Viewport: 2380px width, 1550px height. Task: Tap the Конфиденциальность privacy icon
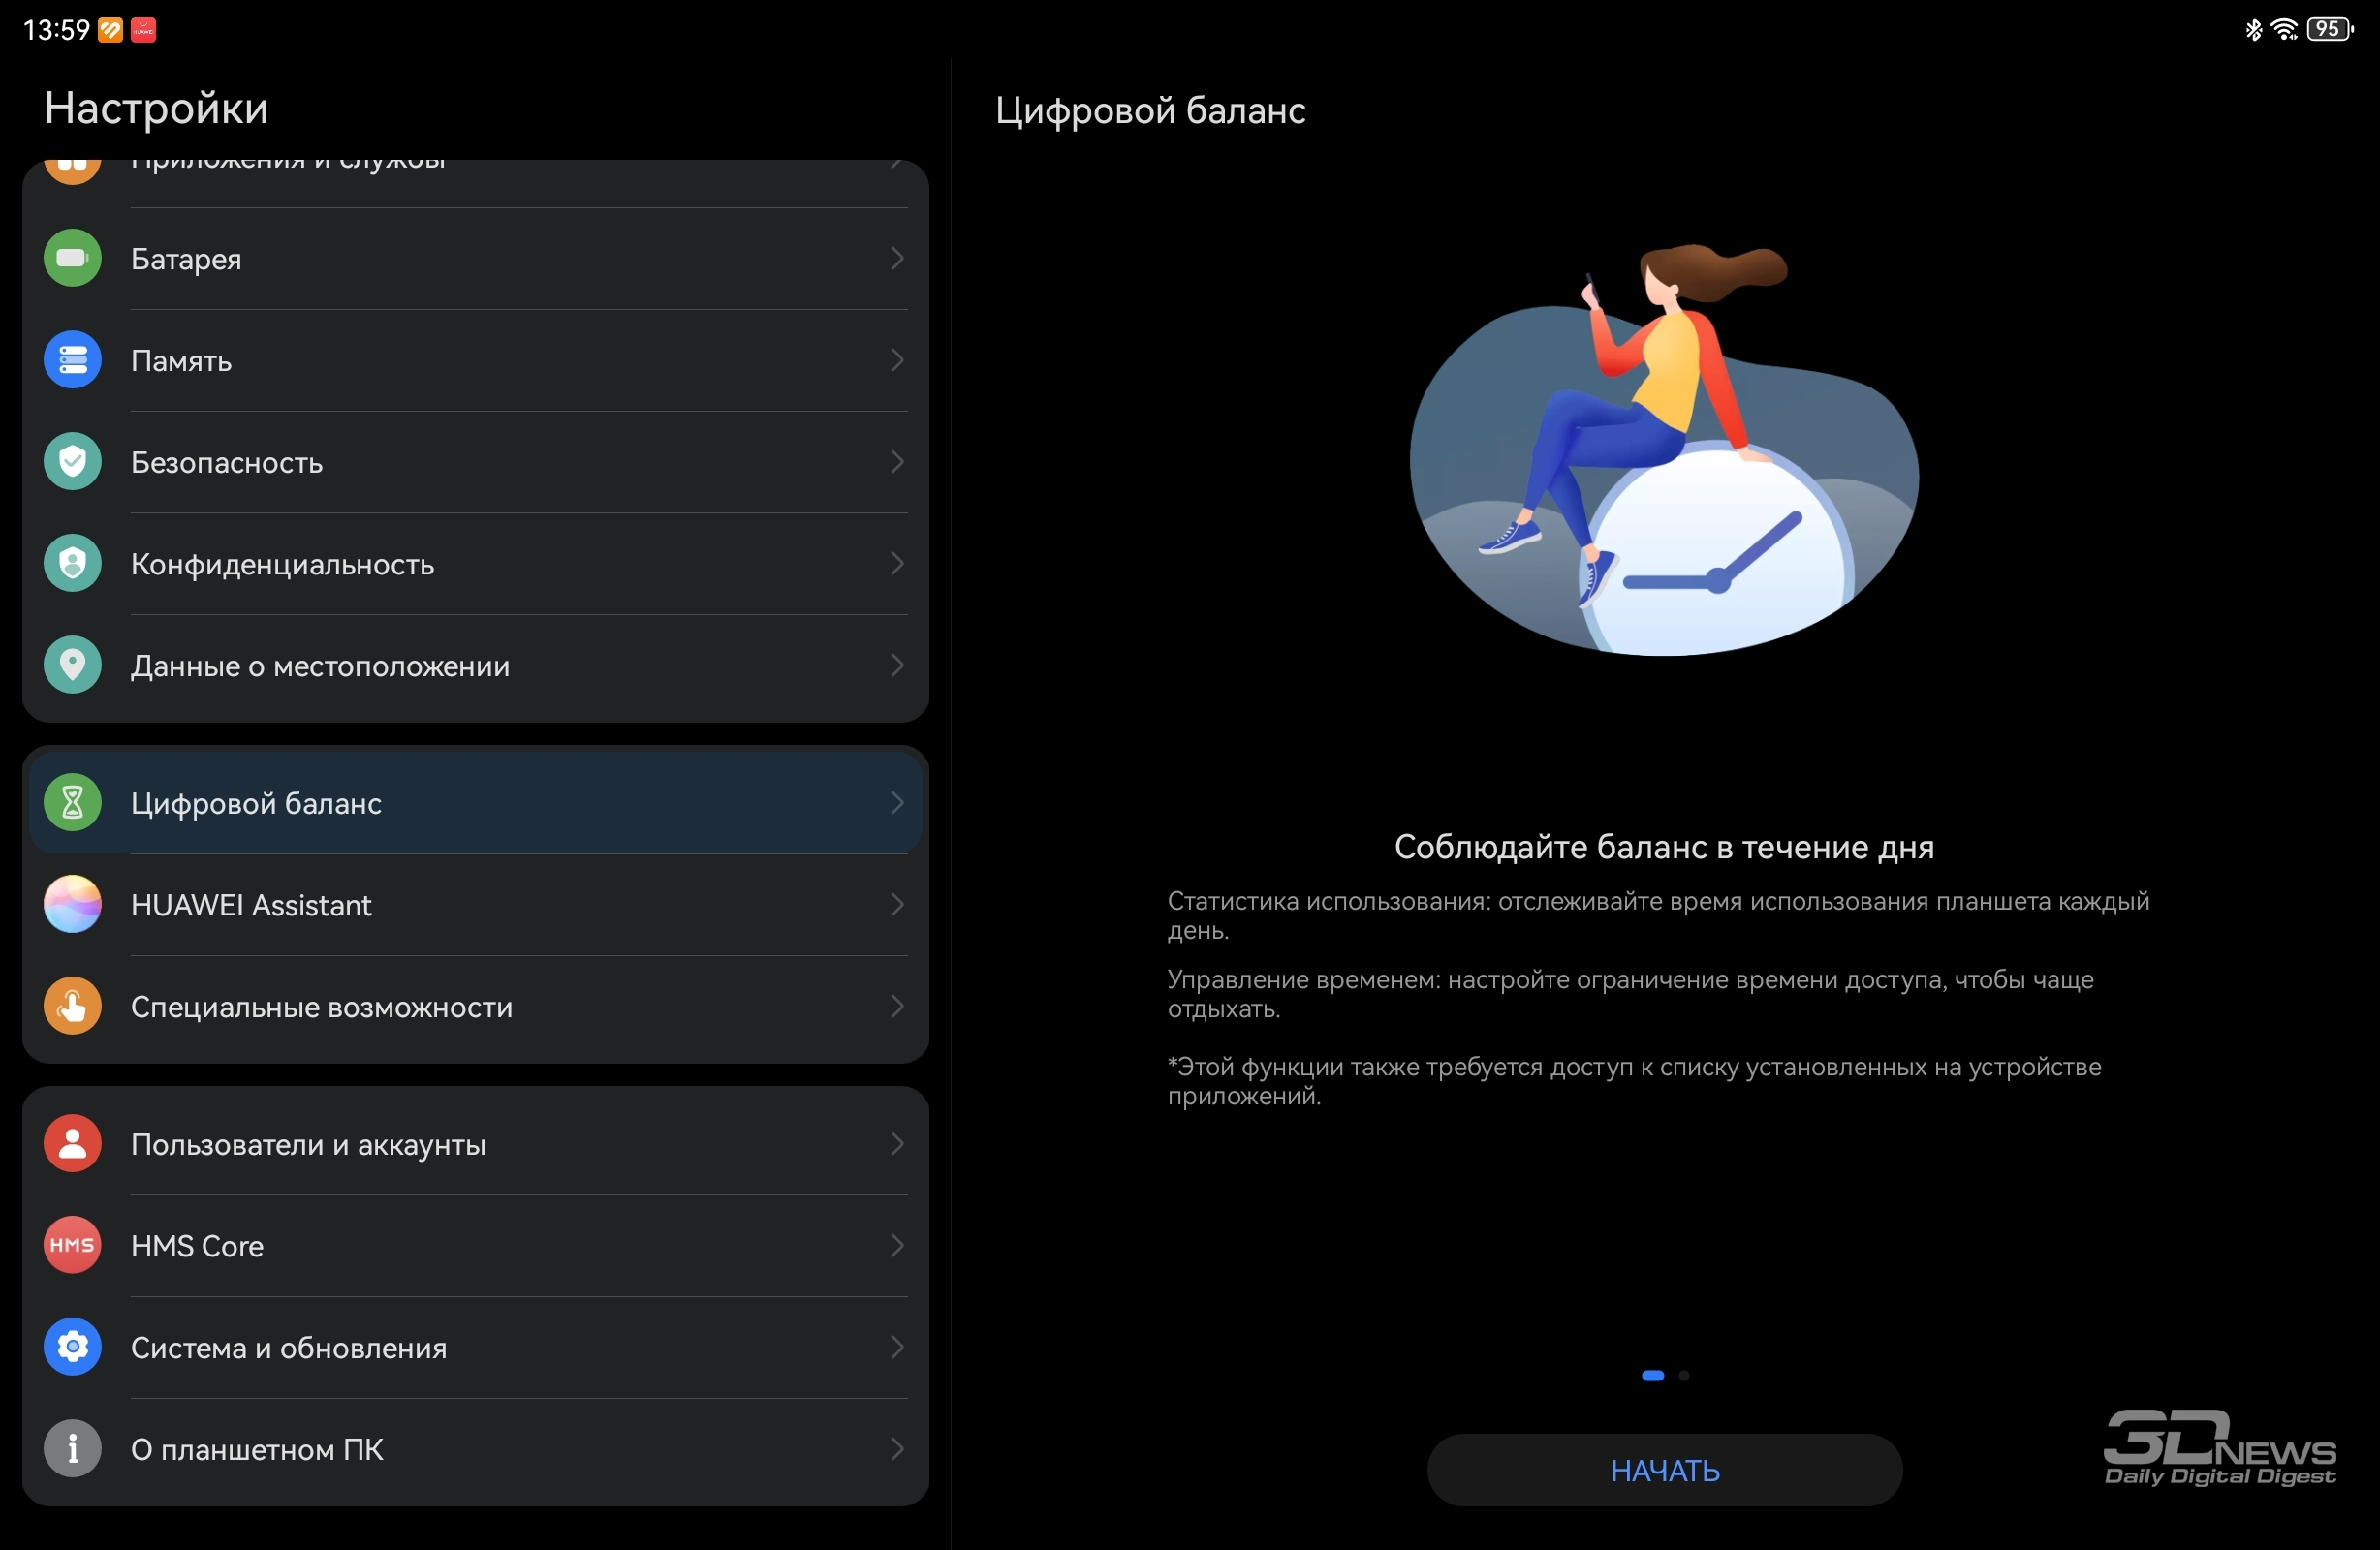point(72,564)
